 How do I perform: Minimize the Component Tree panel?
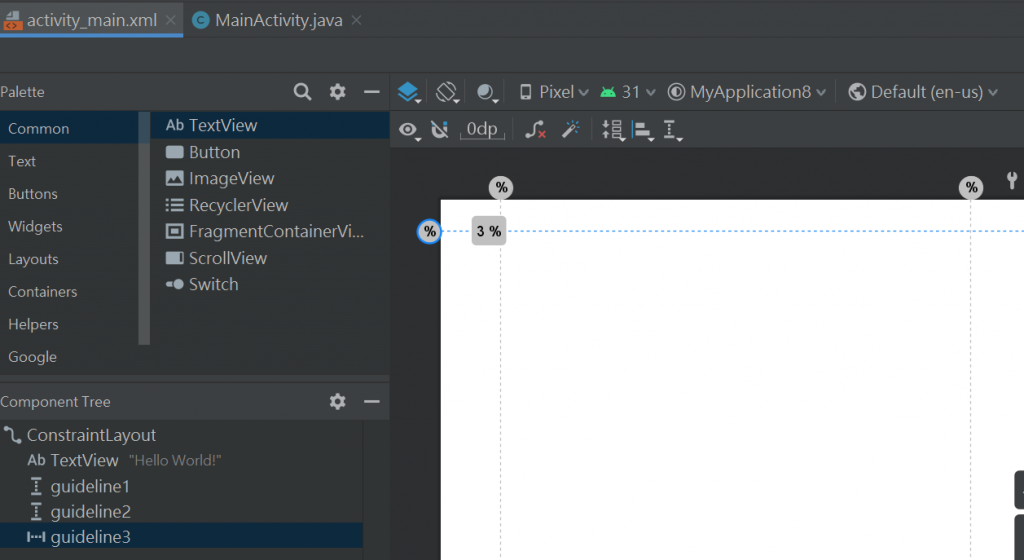tap(372, 401)
